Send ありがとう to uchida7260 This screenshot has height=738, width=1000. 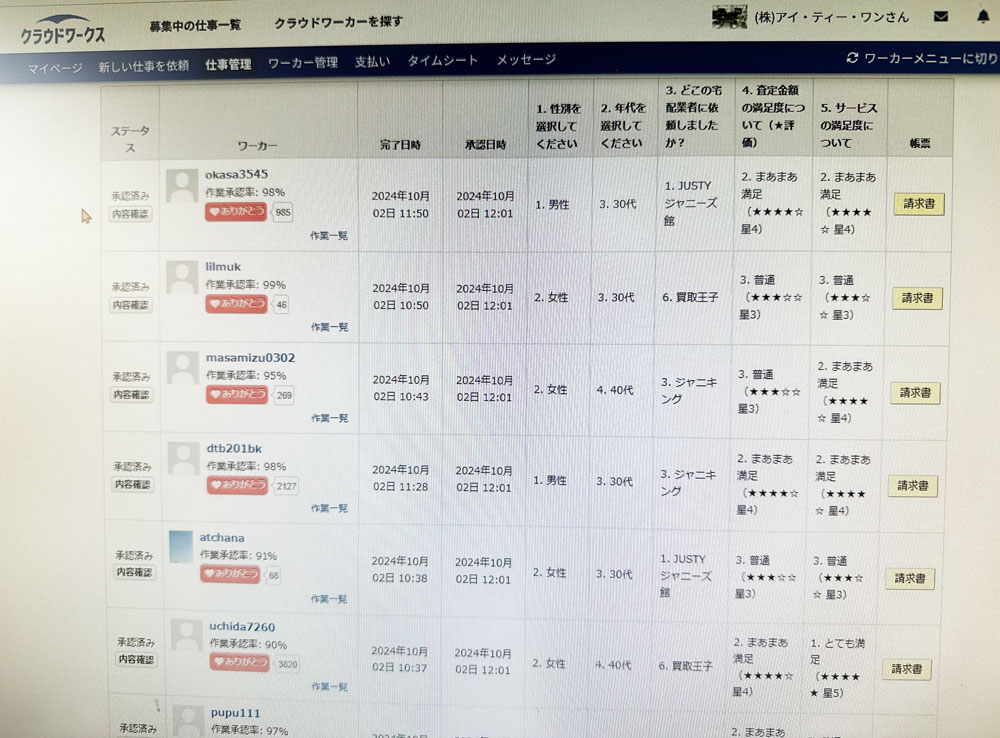click(240, 661)
